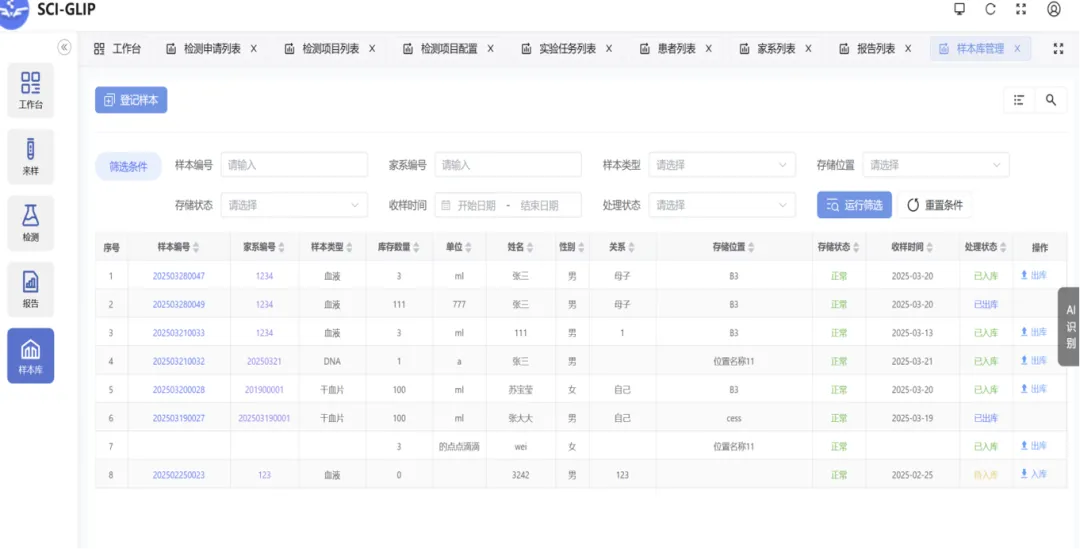Close the 样本库管理 tab
This screenshot has width=1080, height=549.
(x=1017, y=49)
